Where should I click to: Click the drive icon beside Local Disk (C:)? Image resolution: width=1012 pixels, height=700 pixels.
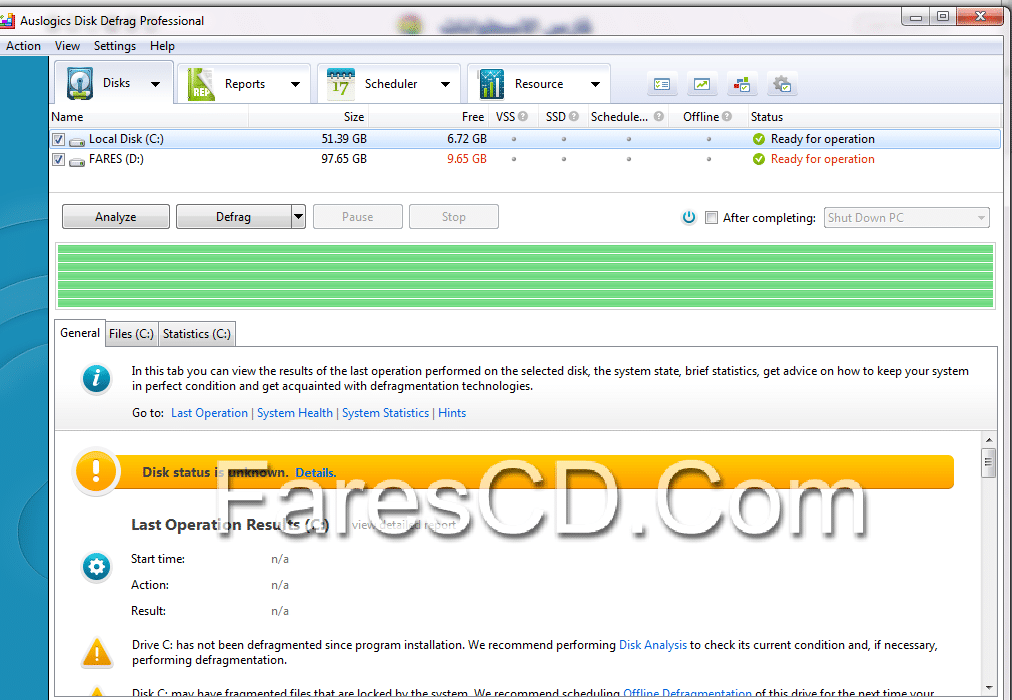coord(77,141)
